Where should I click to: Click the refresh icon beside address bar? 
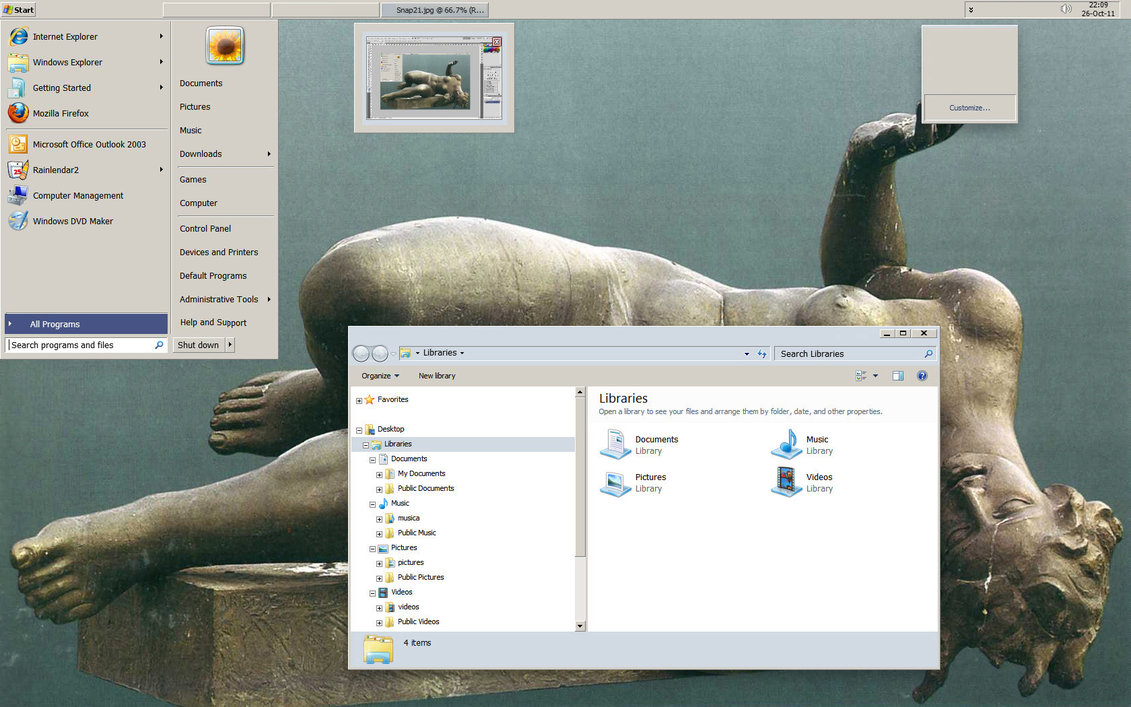pos(762,353)
